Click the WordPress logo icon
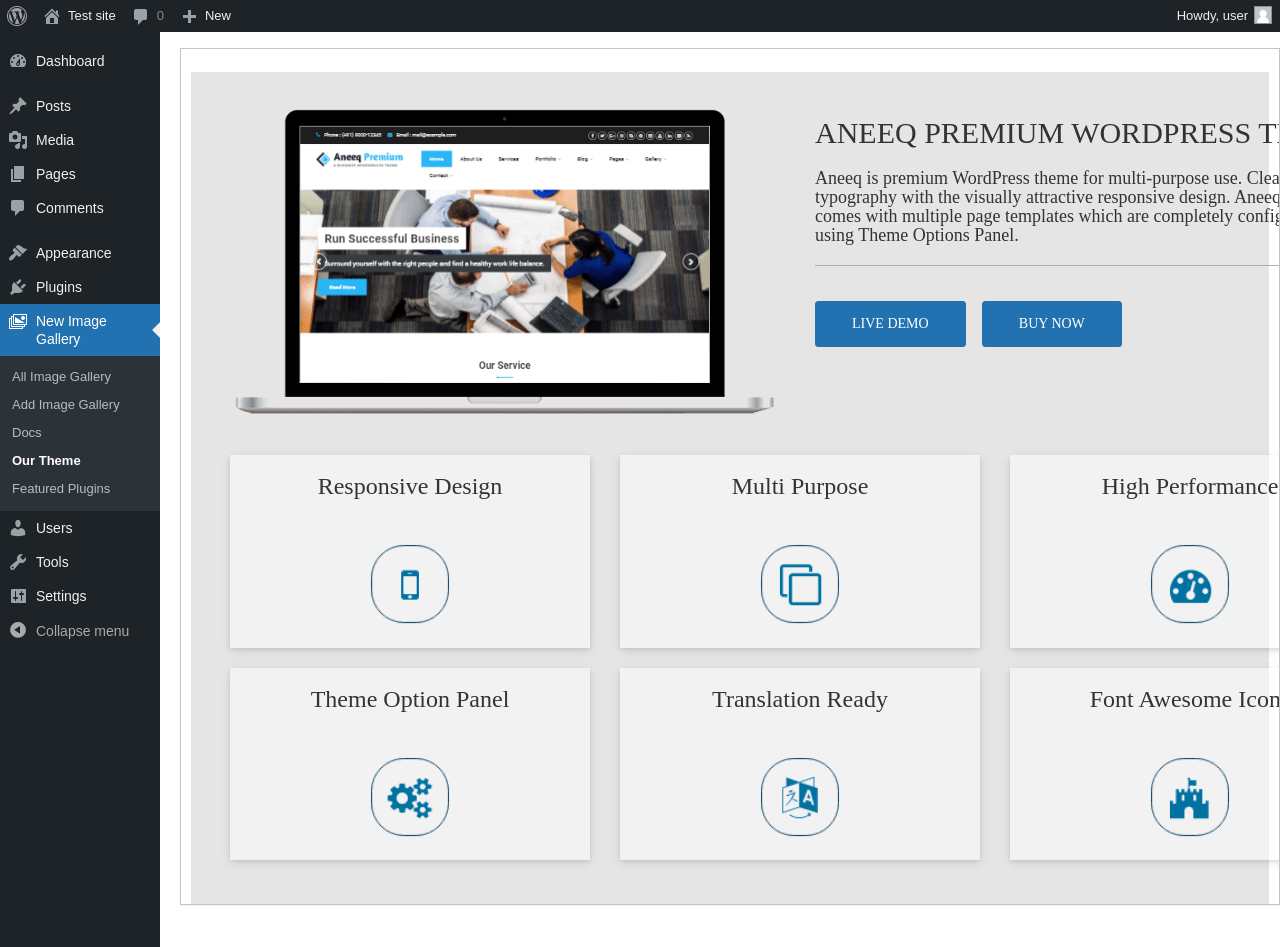This screenshot has width=1280, height=947. 17,16
